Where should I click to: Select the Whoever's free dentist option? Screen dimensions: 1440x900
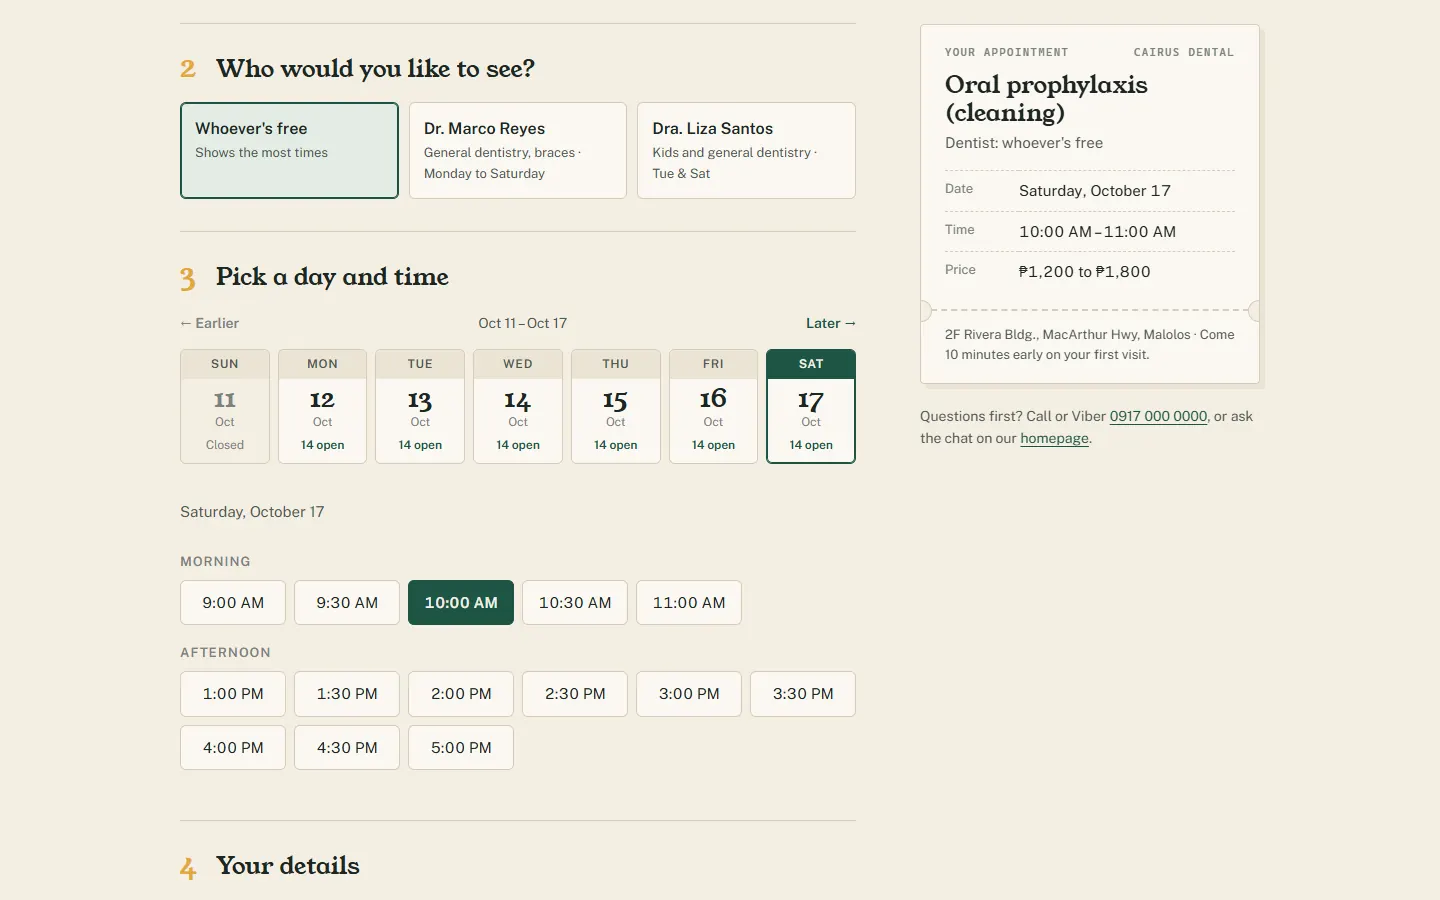coord(289,150)
